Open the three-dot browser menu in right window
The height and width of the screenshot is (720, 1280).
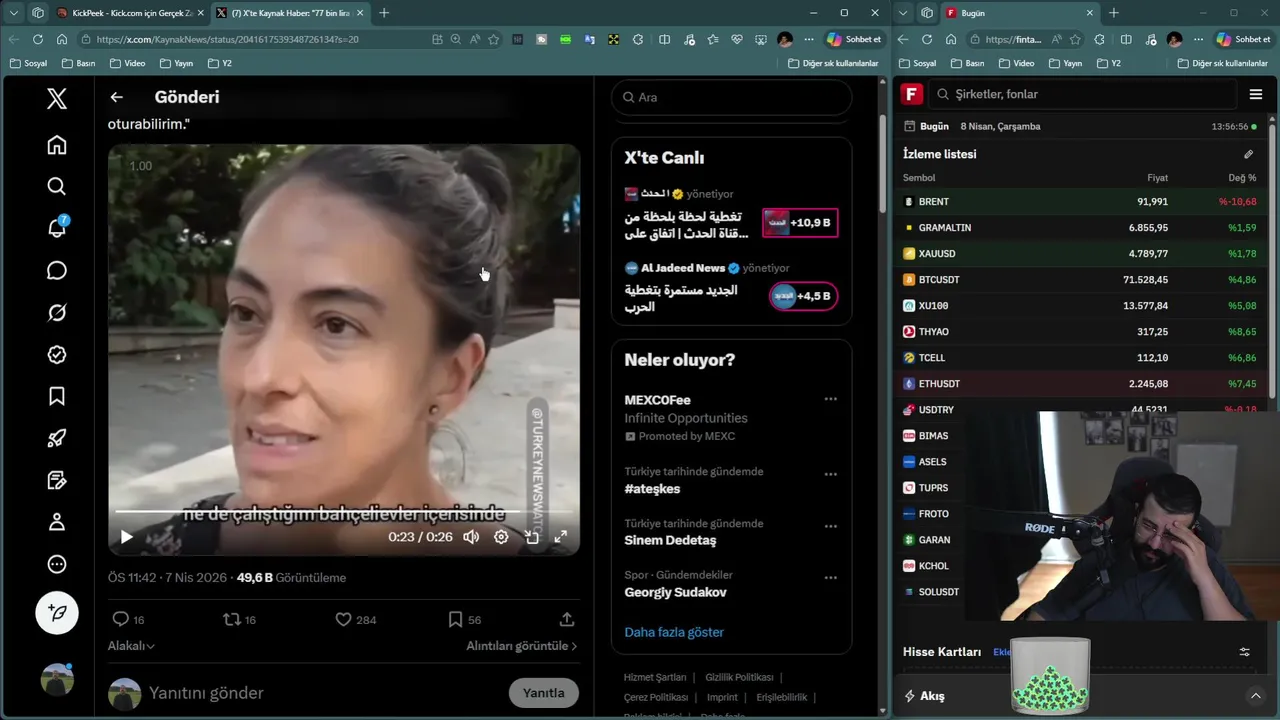coord(1198,39)
